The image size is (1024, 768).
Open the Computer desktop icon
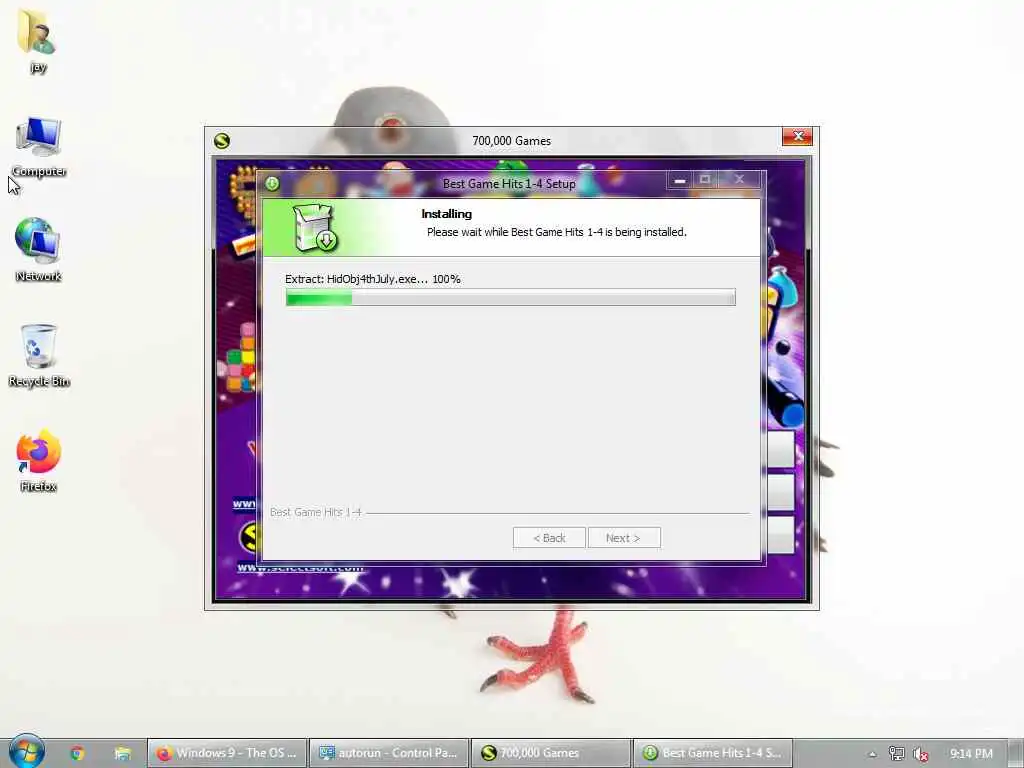39,146
